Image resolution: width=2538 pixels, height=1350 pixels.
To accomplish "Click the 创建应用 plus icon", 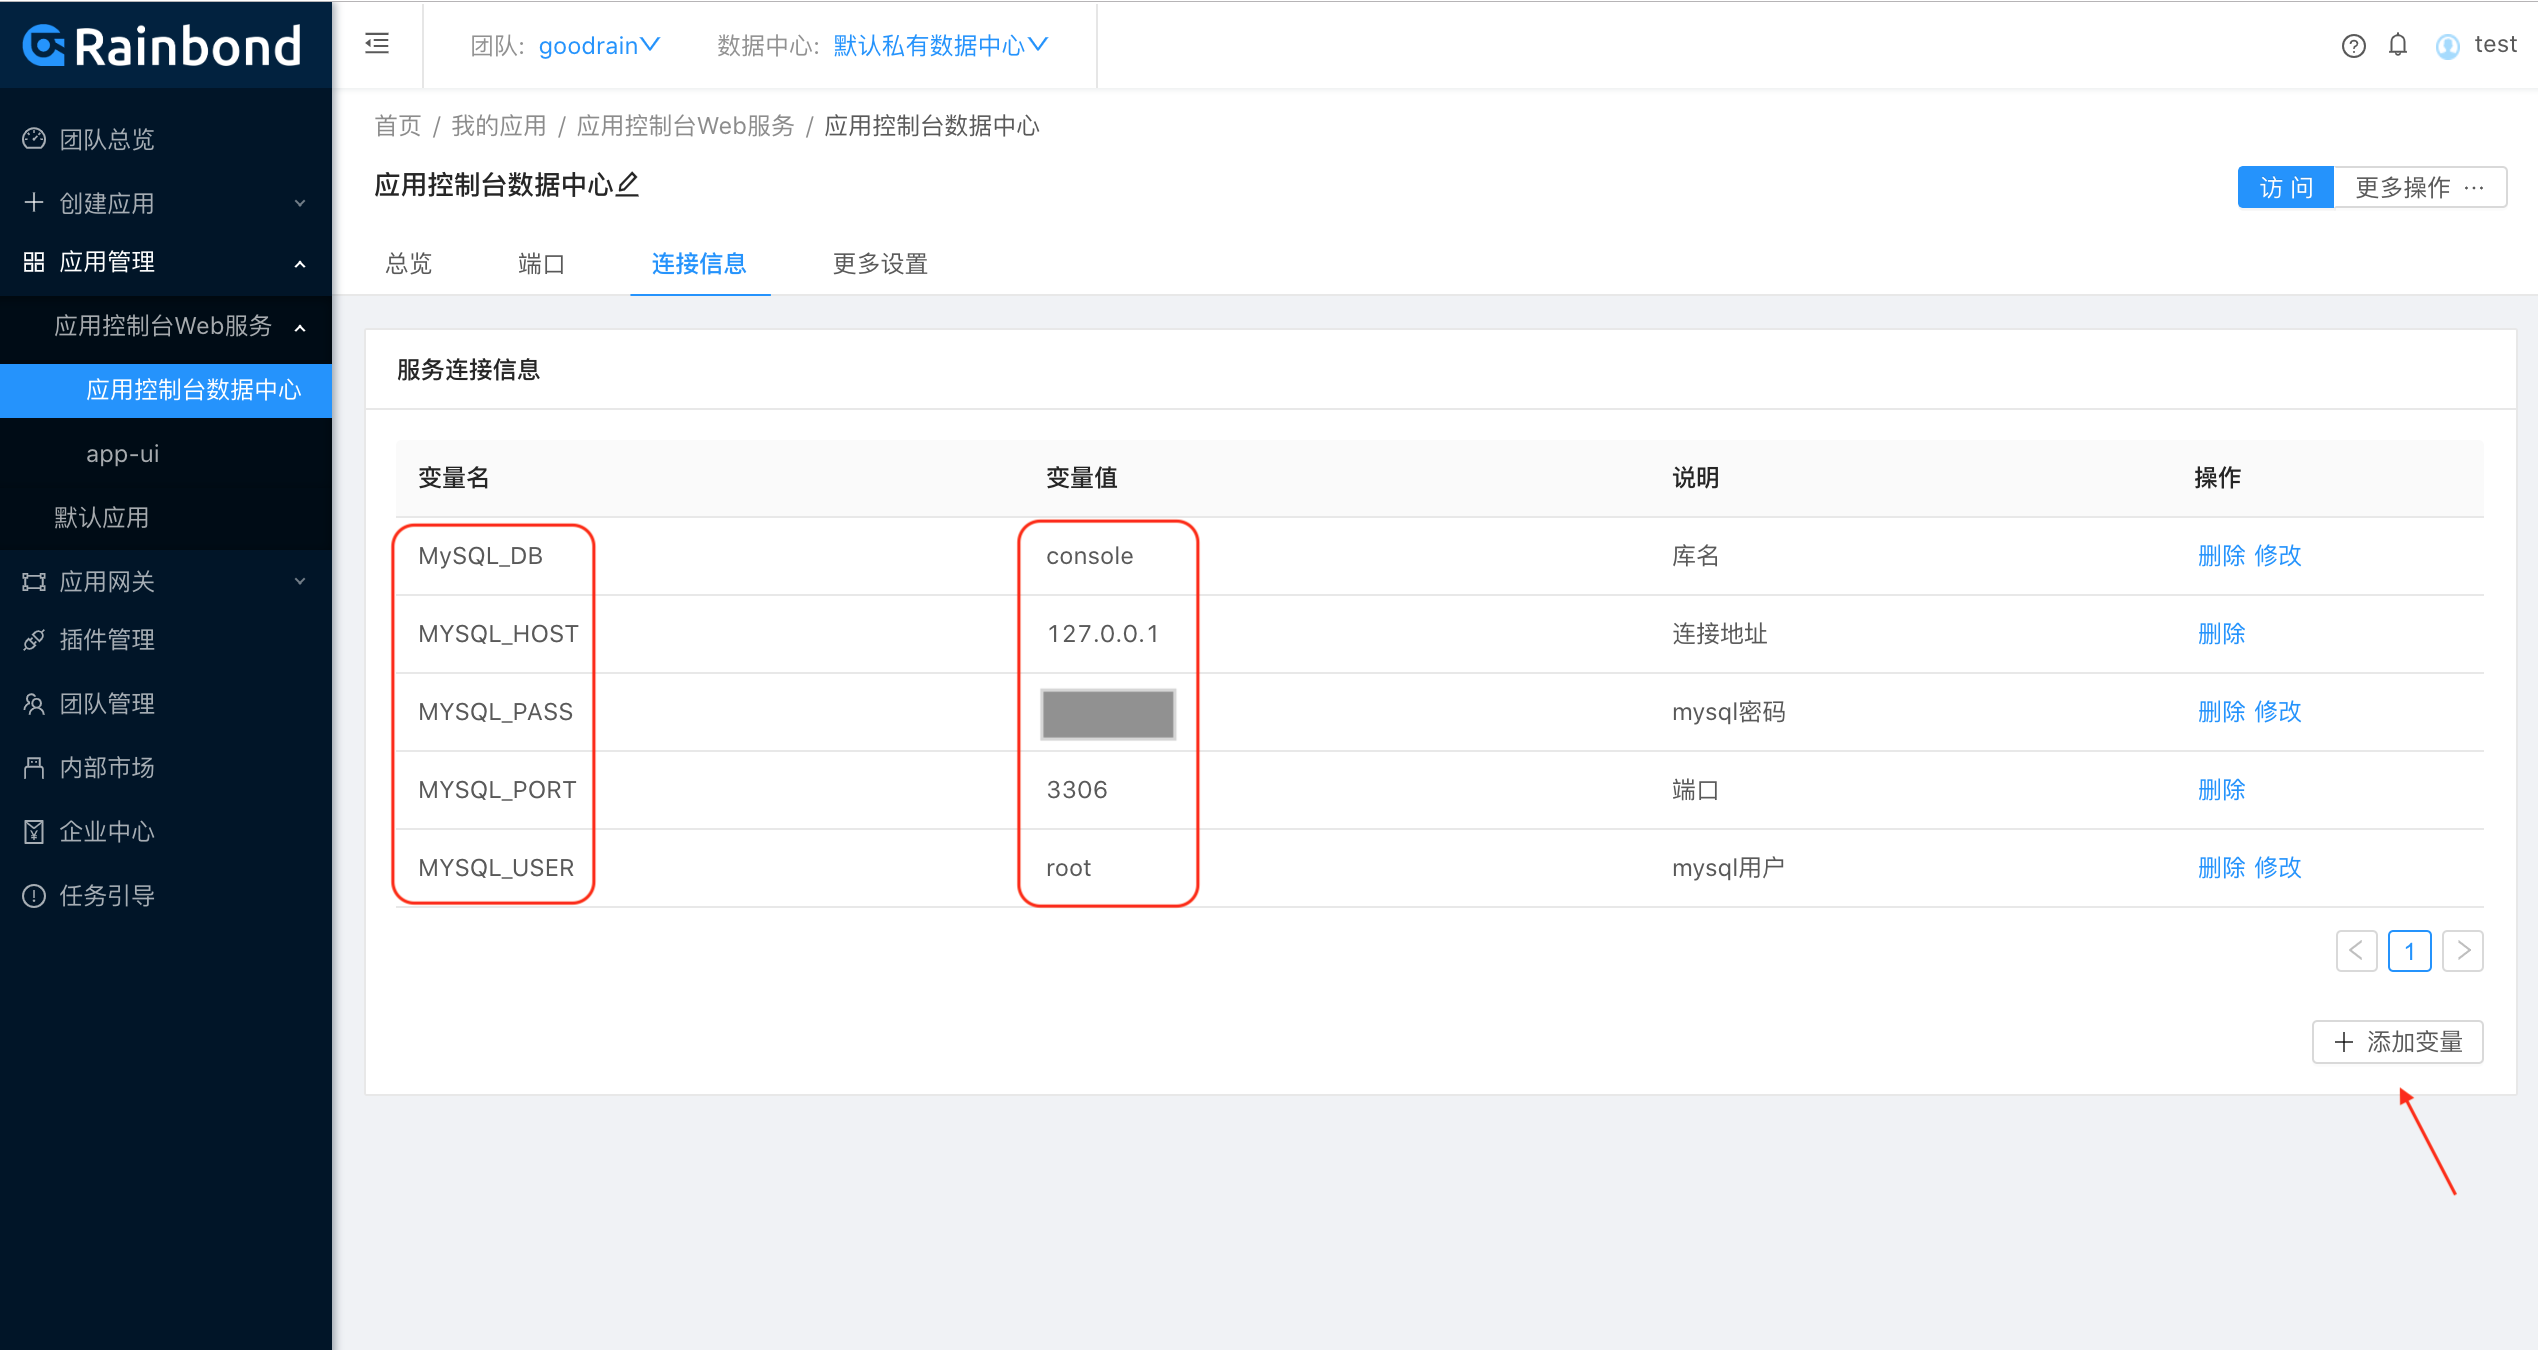I will coord(34,202).
